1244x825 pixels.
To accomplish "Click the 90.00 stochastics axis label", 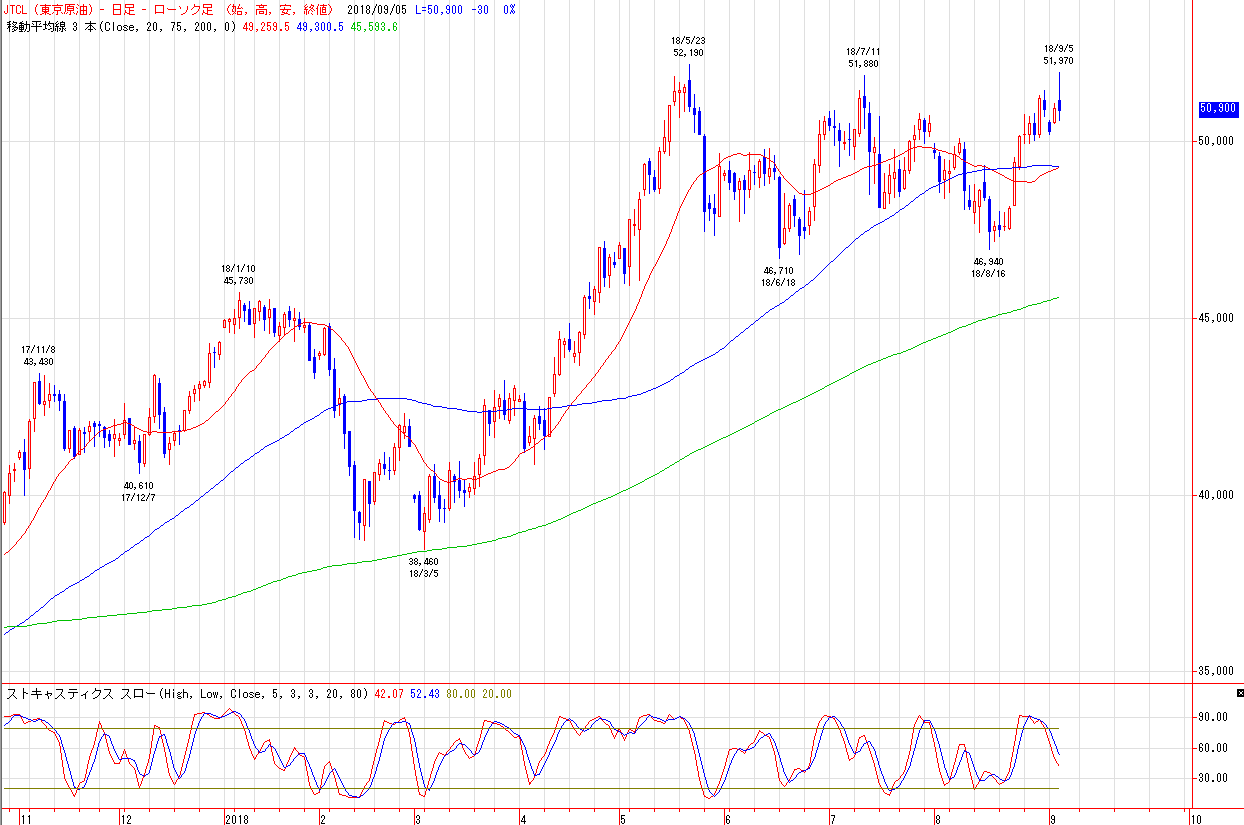I will (1214, 717).
